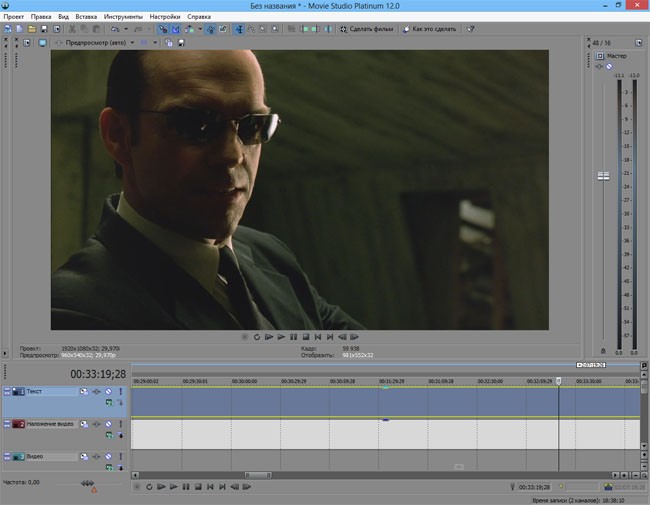Image resolution: width=650 pixels, height=505 pixels.
Task: Cut selection with the scissors icon
Action: pyautogui.click(x=72, y=29)
